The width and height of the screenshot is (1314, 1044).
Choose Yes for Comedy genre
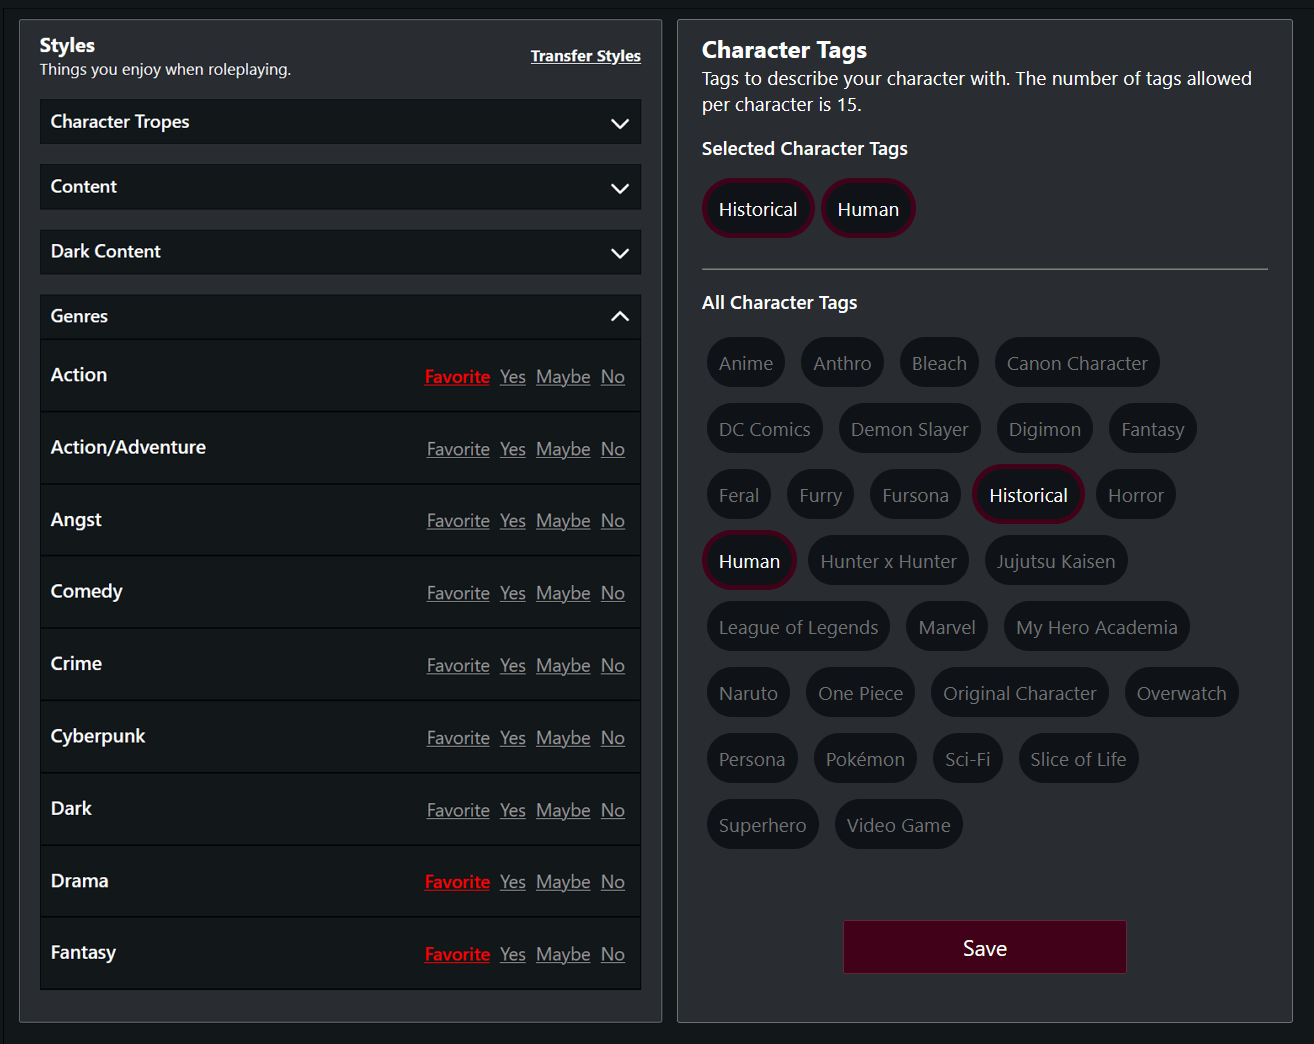click(x=513, y=593)
